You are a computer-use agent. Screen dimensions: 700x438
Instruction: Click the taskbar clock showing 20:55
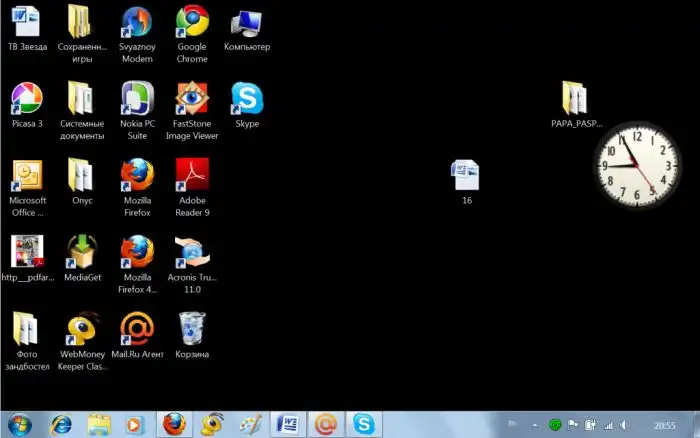click(x=664, y=425)
